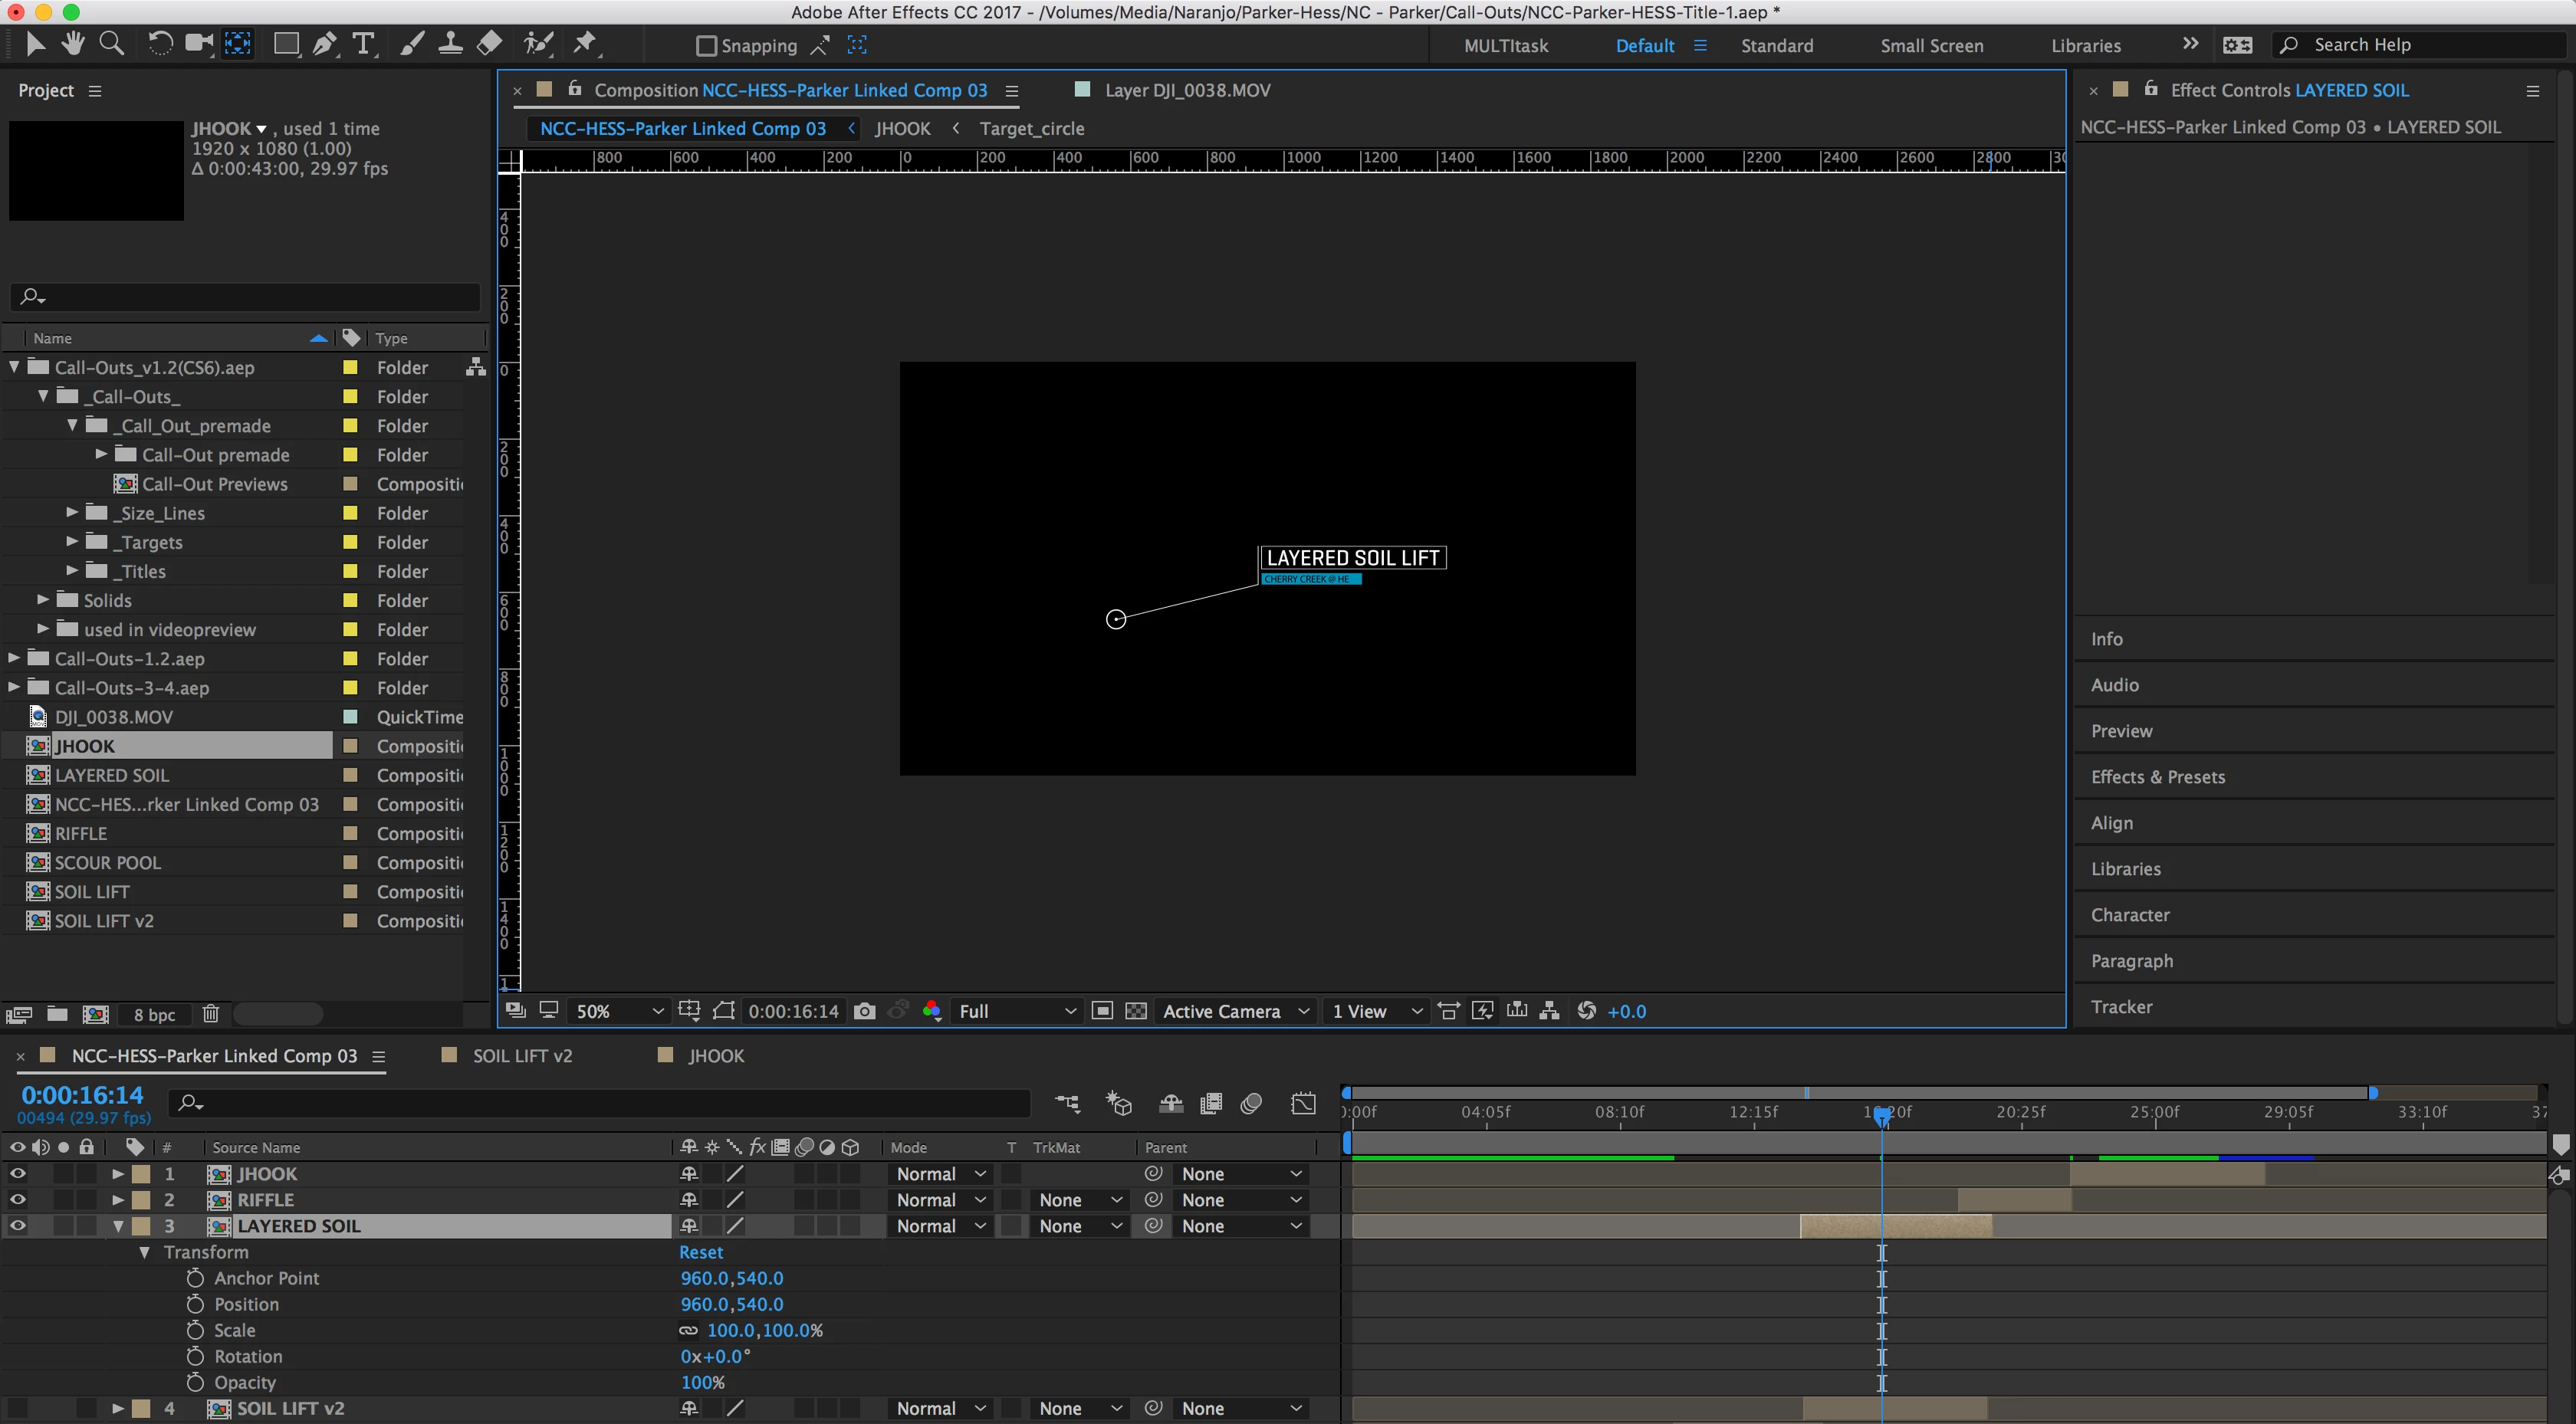Open Mode dropdown for JHOOK layer
Image resolution: width=2576 pixels, height=1424 pixels.
940,1174
